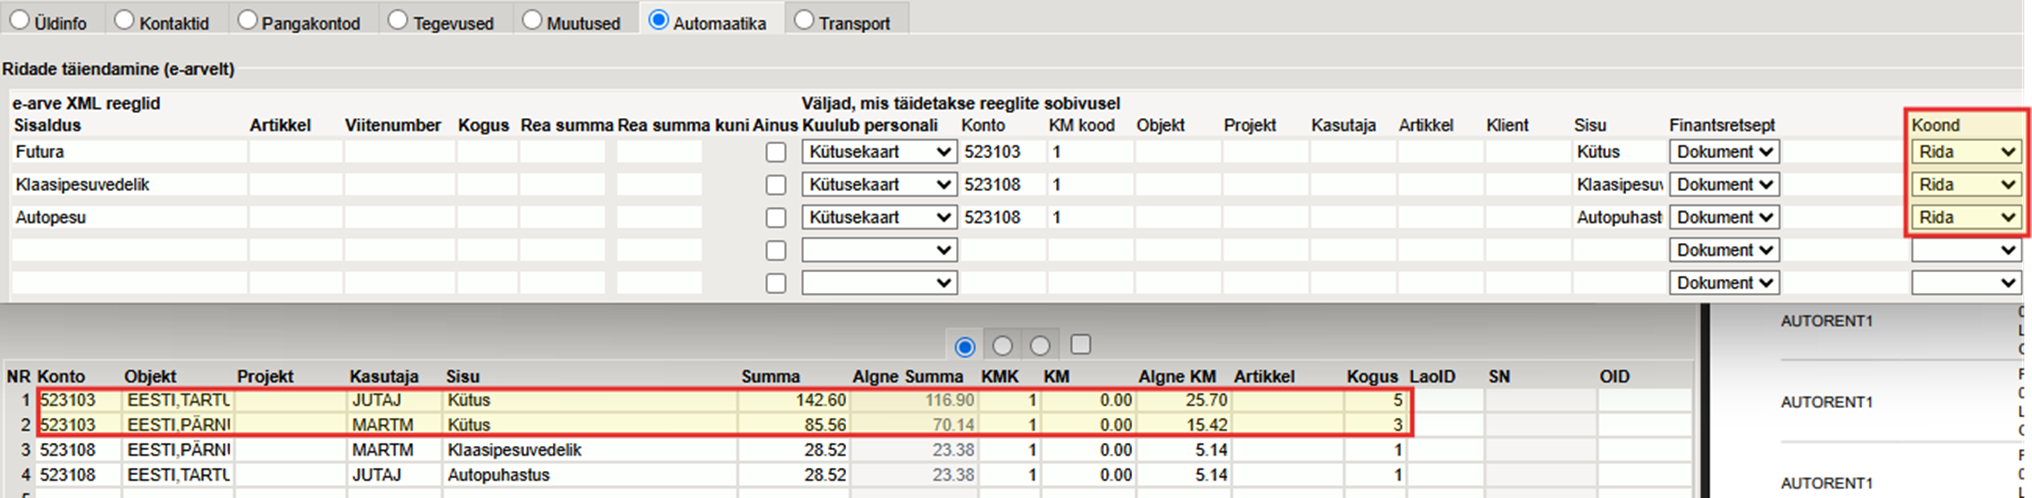
Task: Tick the Ainus checkbox in Futura row
Action: tap(776, 153)
